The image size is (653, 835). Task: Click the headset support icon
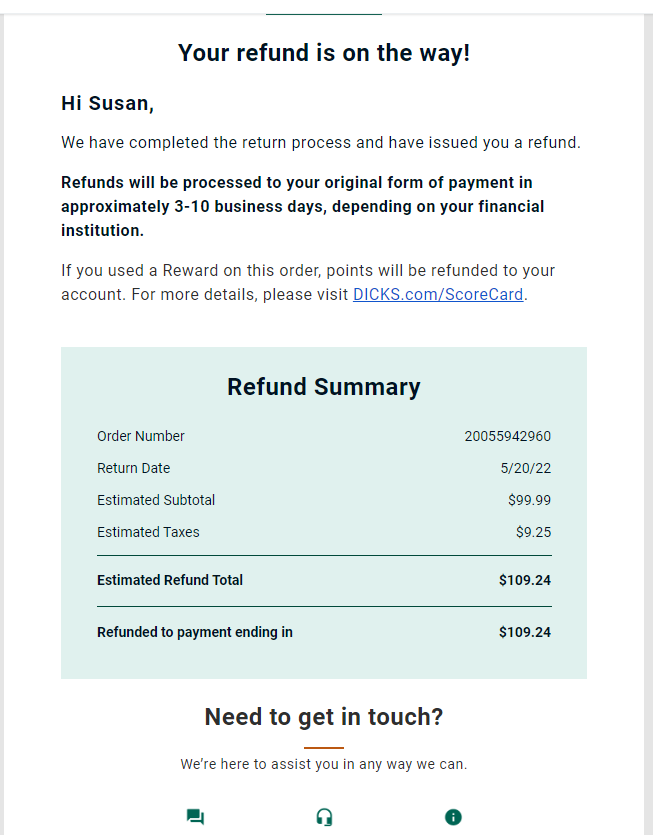click(324, 817)
